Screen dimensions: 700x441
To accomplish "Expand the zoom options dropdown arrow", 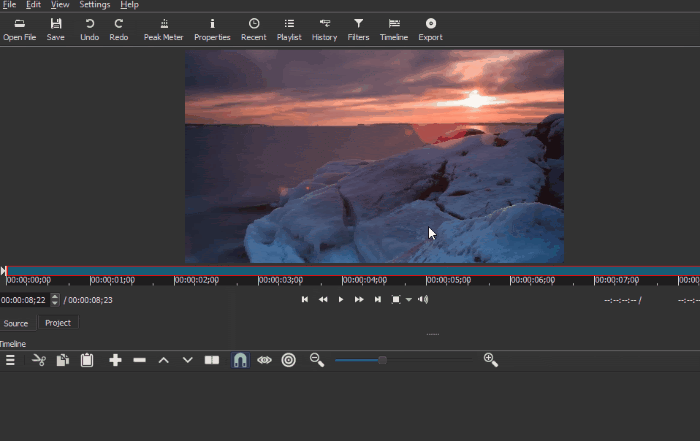I will tap(409, 300).
